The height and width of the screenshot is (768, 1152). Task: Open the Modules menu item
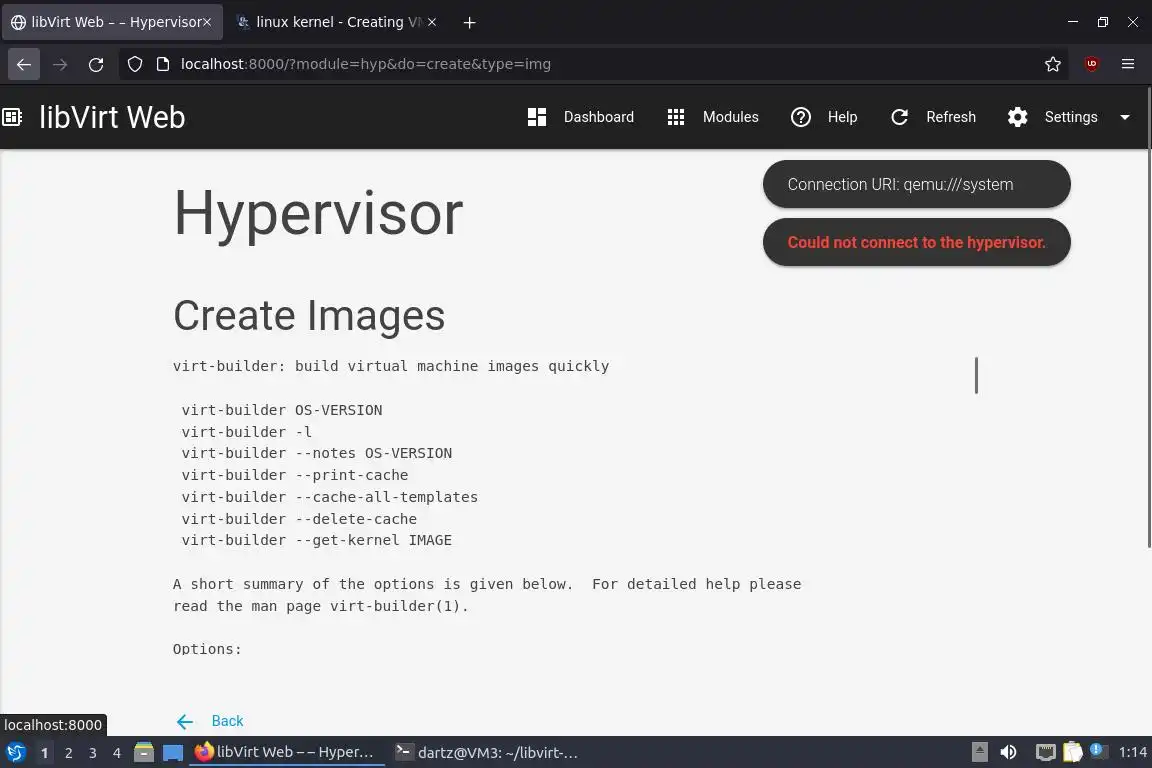pyautogui.click(x=730, y=117)
